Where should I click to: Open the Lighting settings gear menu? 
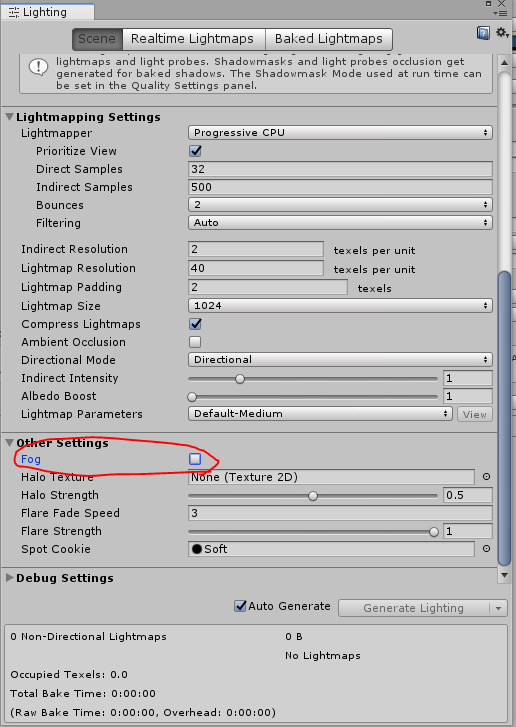click(502, 33)
